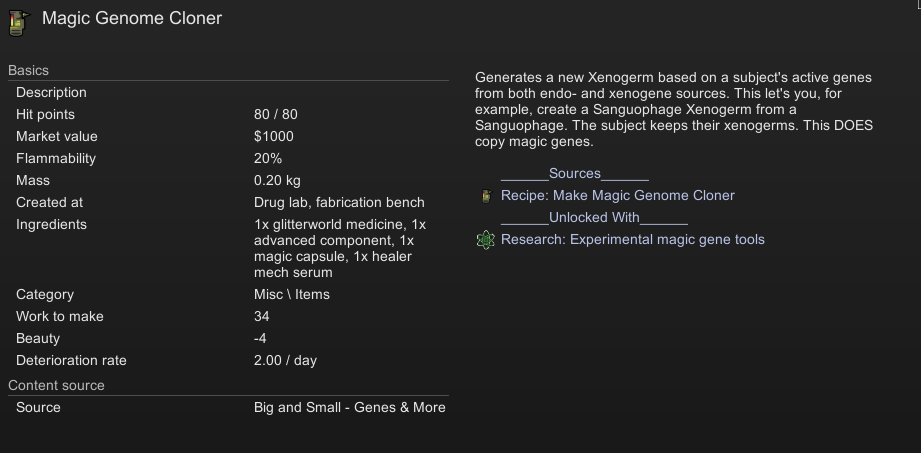Click the Content source section header
This screenshot has height=453, width=921.
point(56,385)
